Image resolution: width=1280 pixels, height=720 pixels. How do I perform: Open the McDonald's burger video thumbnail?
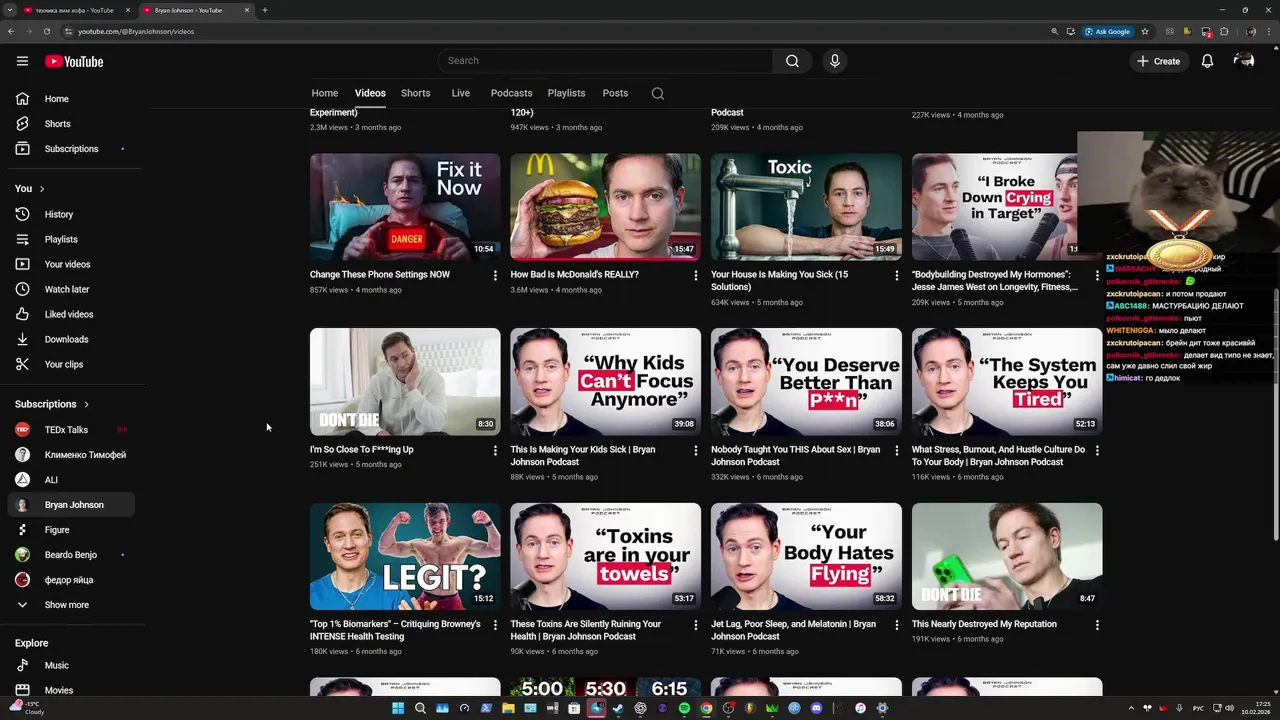point(605,207)
